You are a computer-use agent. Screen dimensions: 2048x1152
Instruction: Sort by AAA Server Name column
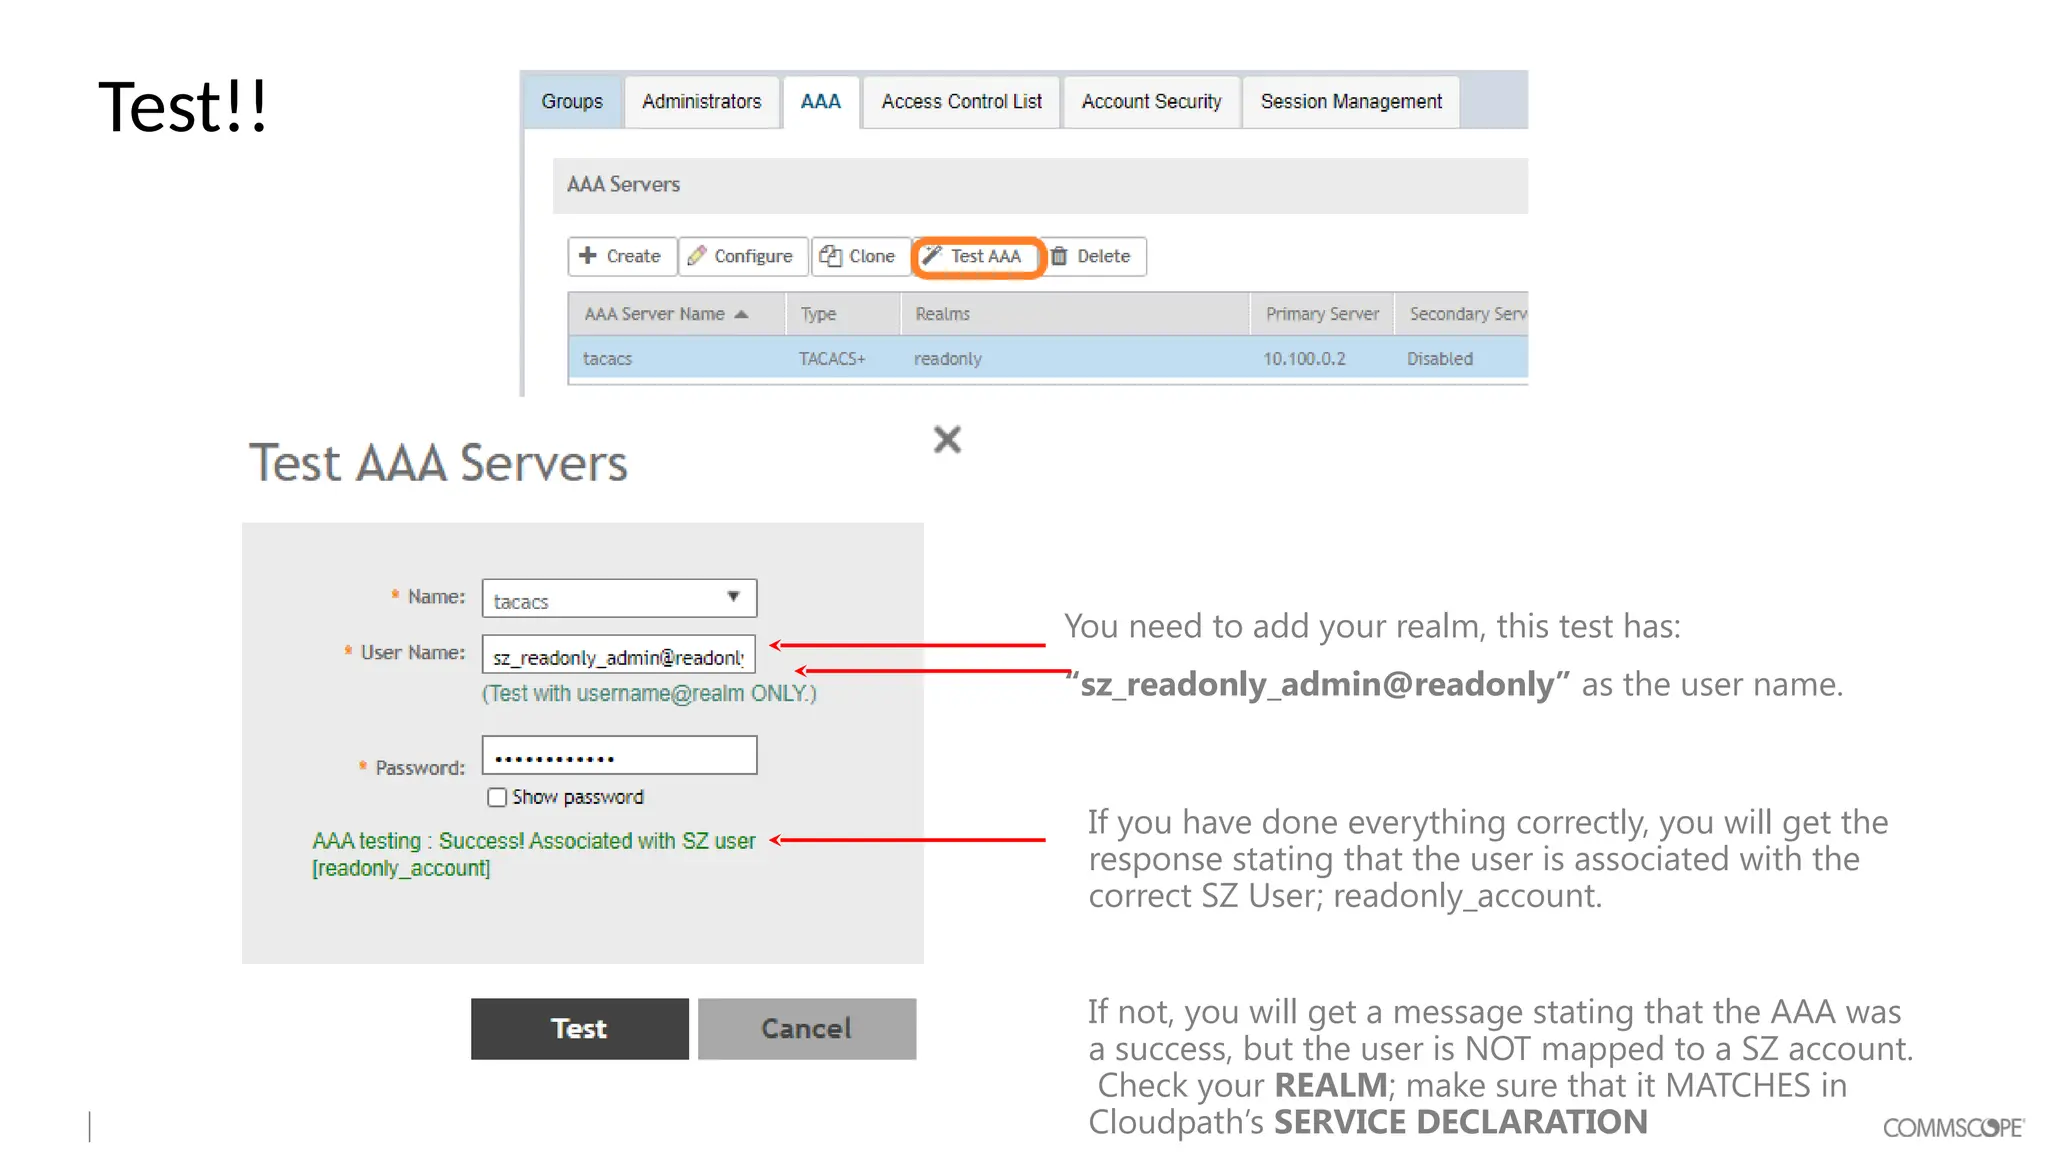676,314
